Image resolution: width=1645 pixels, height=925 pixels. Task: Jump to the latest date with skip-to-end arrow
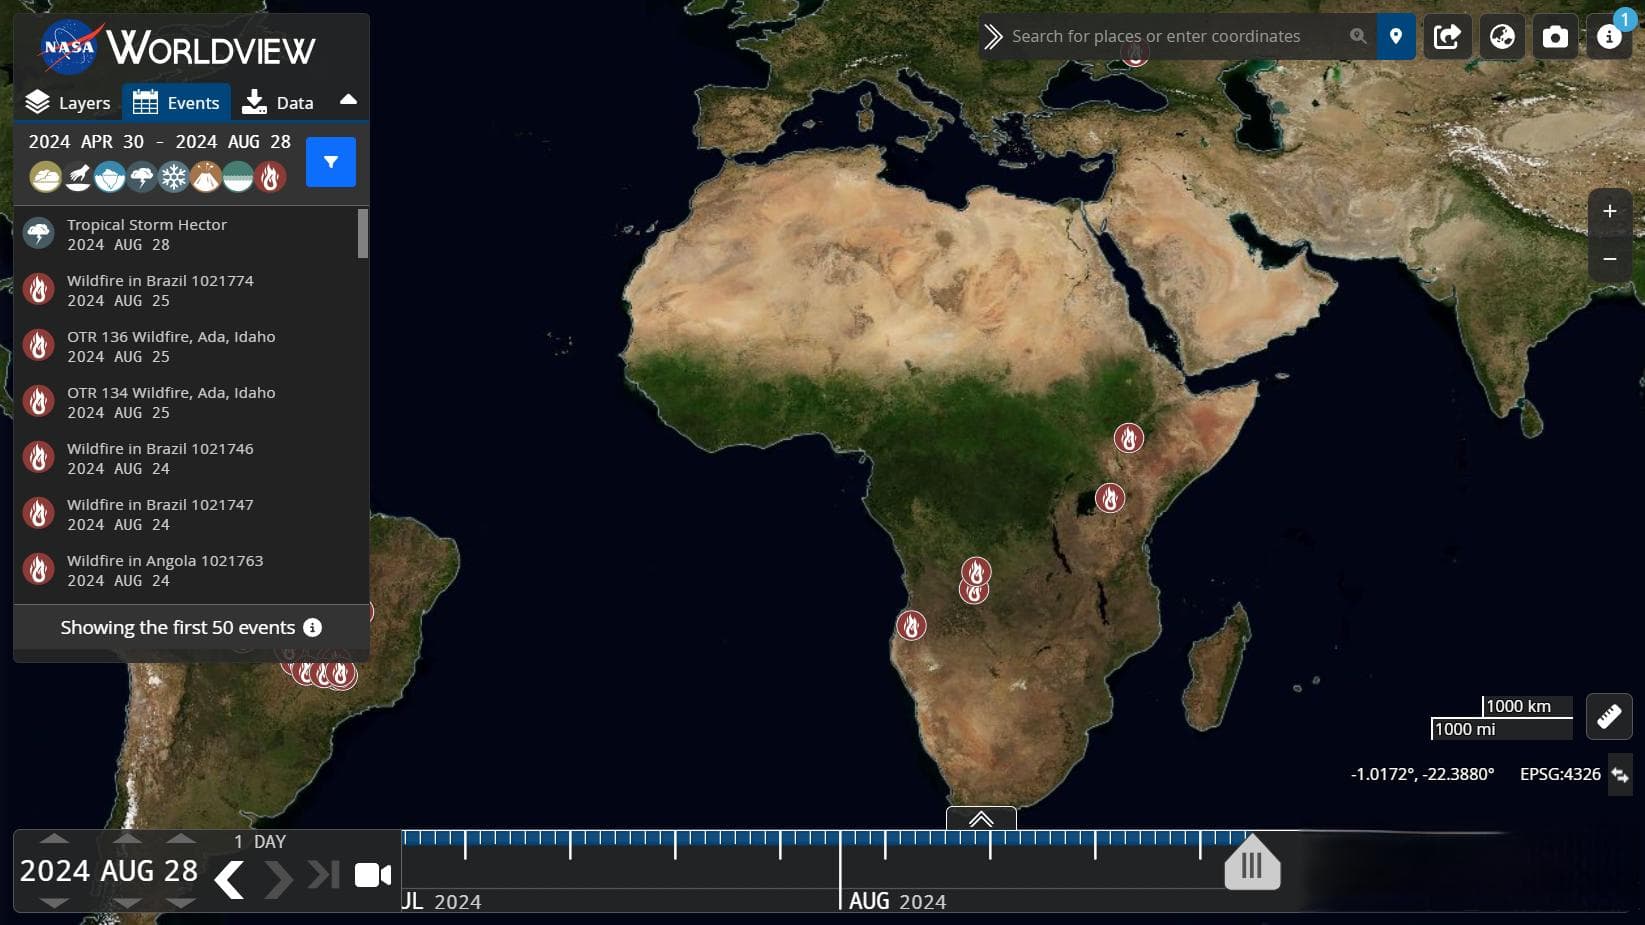click(x=323, y=874)
